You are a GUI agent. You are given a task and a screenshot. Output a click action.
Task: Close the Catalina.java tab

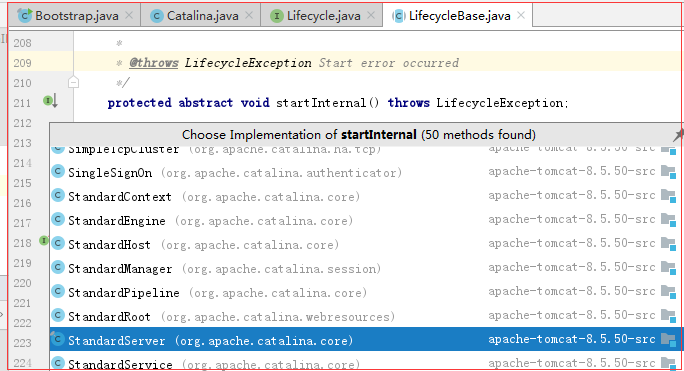(249, 15)
